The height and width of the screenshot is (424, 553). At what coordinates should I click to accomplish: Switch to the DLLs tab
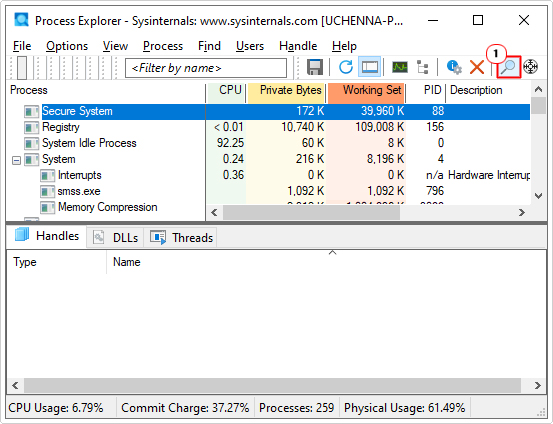click(115, 238)
